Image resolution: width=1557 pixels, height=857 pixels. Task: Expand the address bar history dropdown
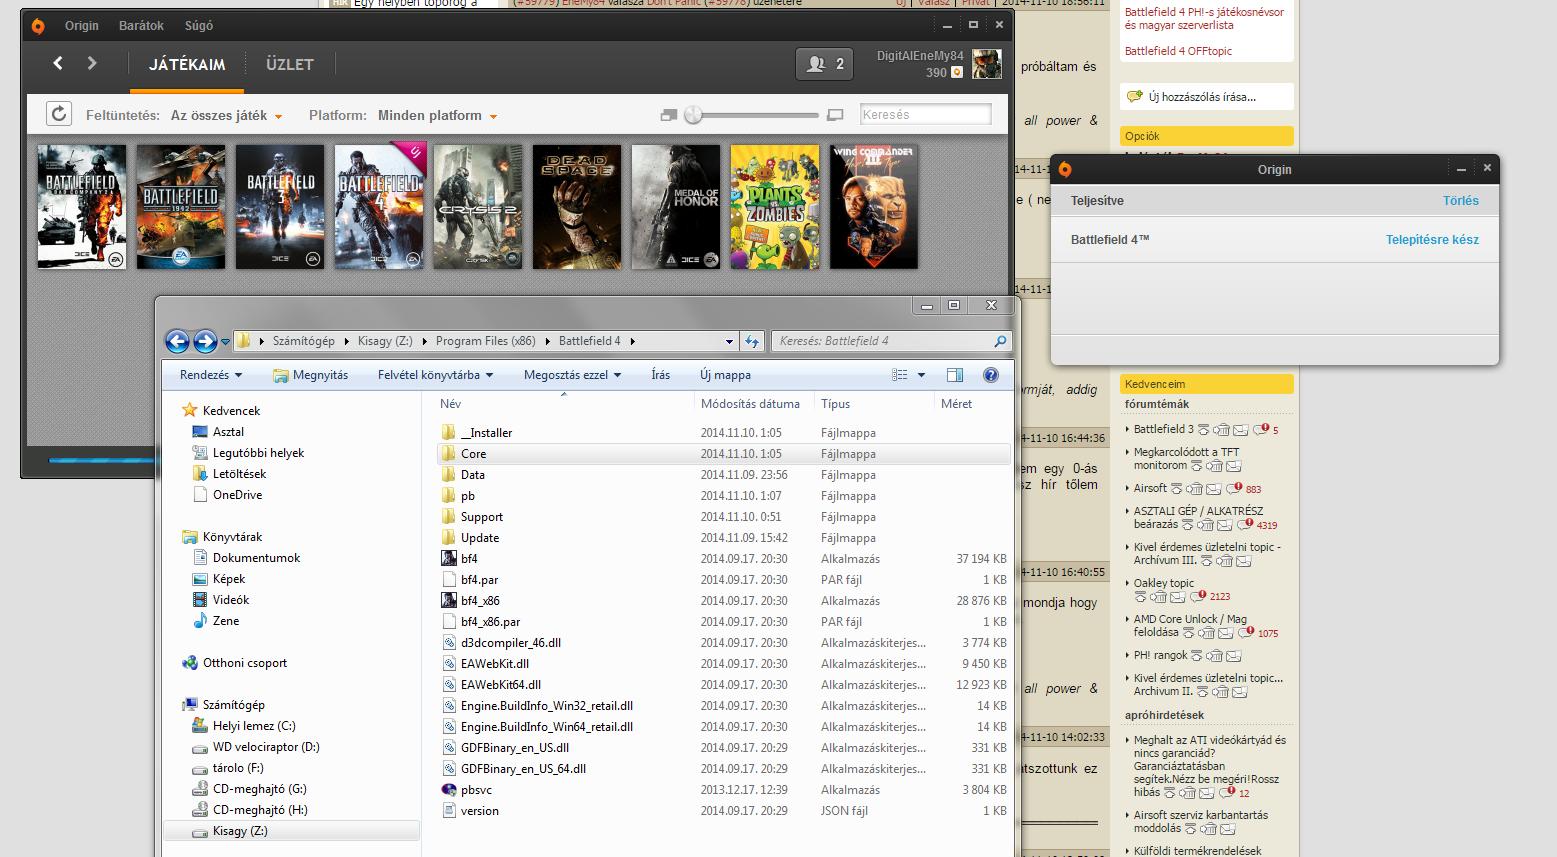pyautogui.click(x=729, y=341)
